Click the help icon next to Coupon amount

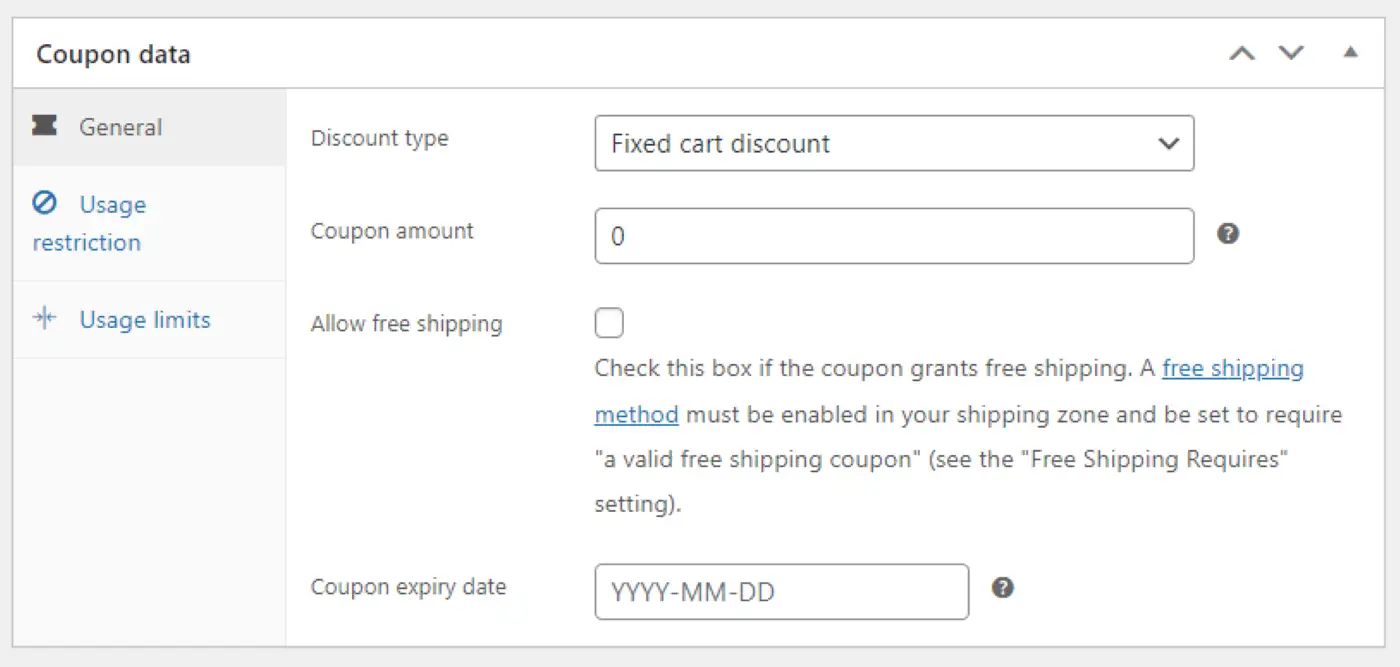(1228, 234)
